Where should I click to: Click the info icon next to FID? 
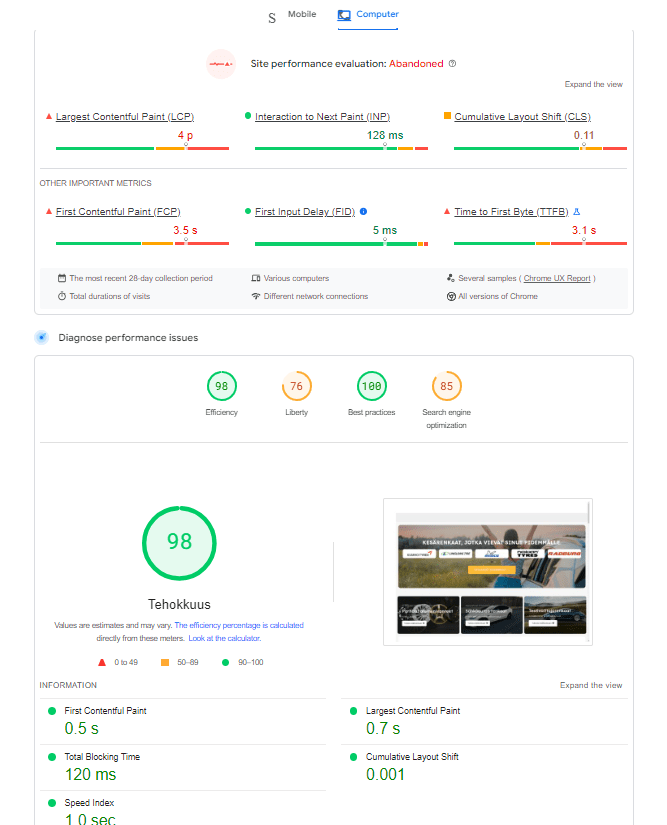pos(363,212)
